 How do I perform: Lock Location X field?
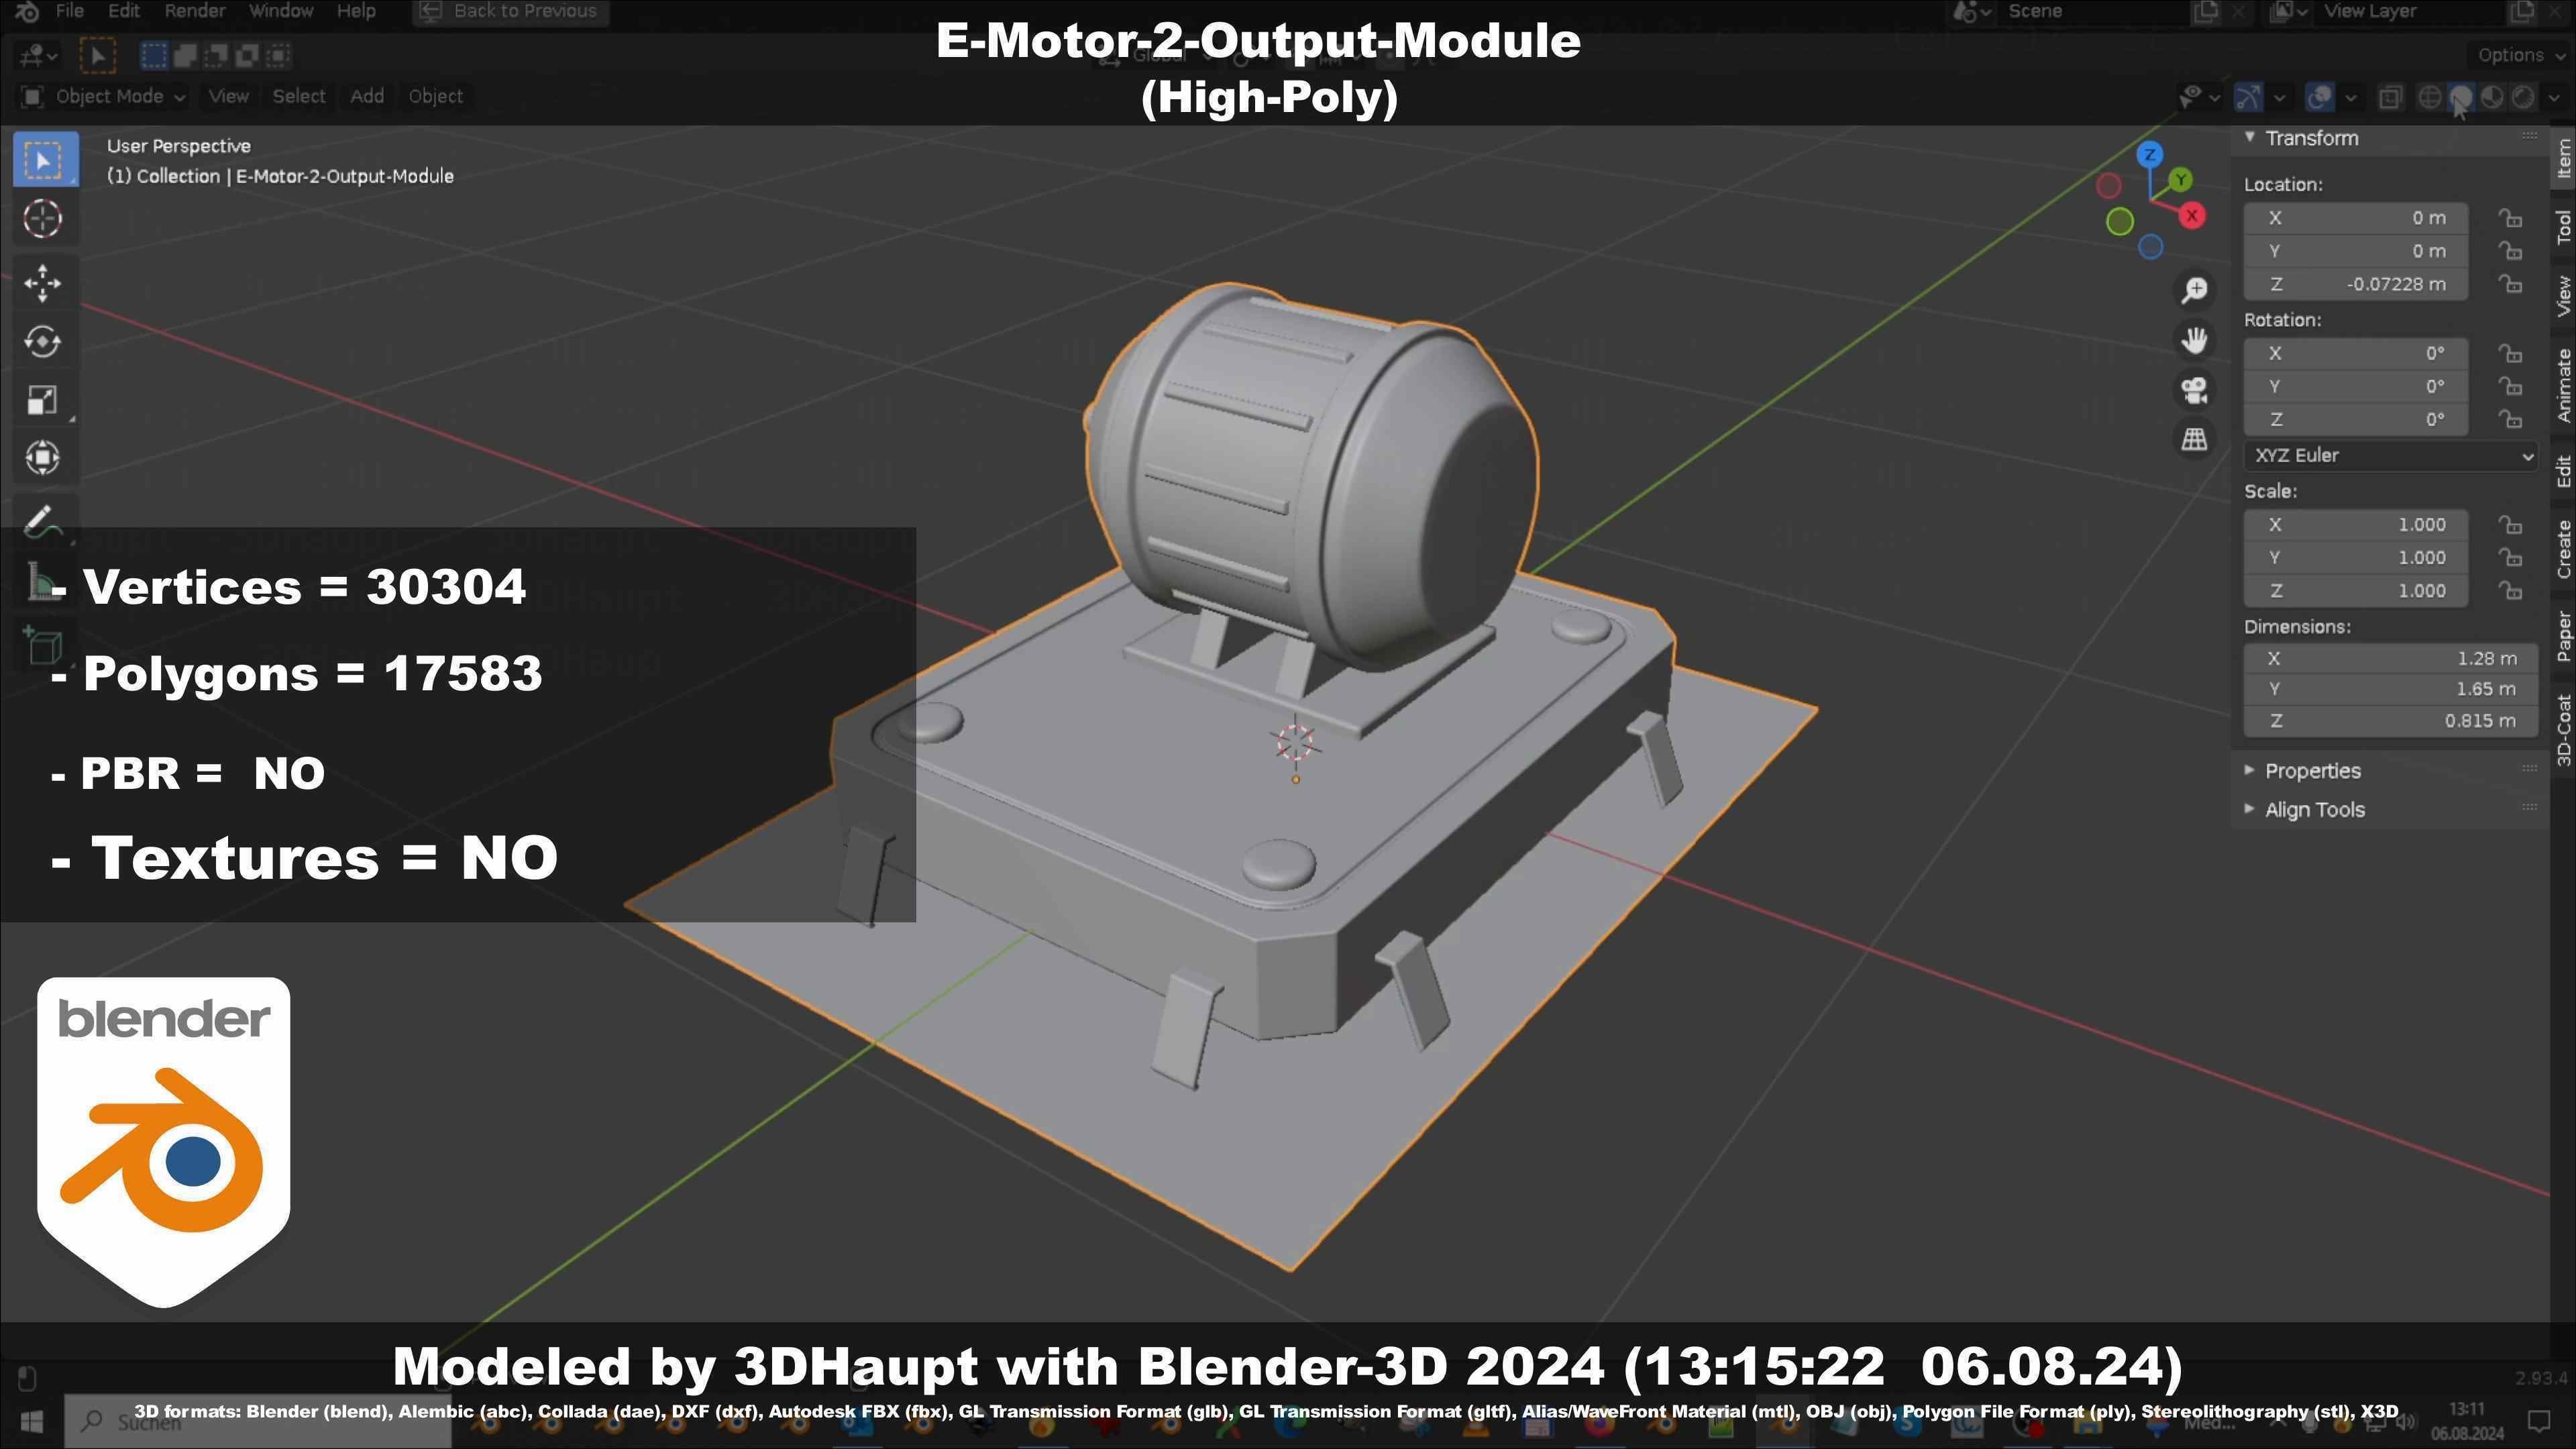point(2510,218)
